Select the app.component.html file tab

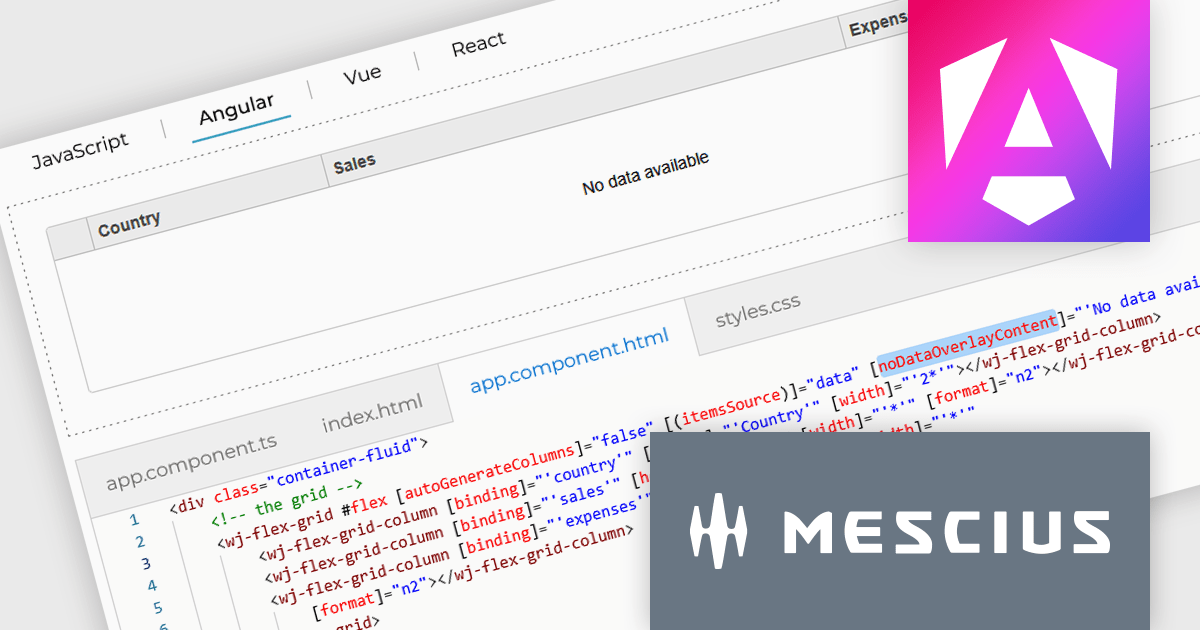coord(568,362)
